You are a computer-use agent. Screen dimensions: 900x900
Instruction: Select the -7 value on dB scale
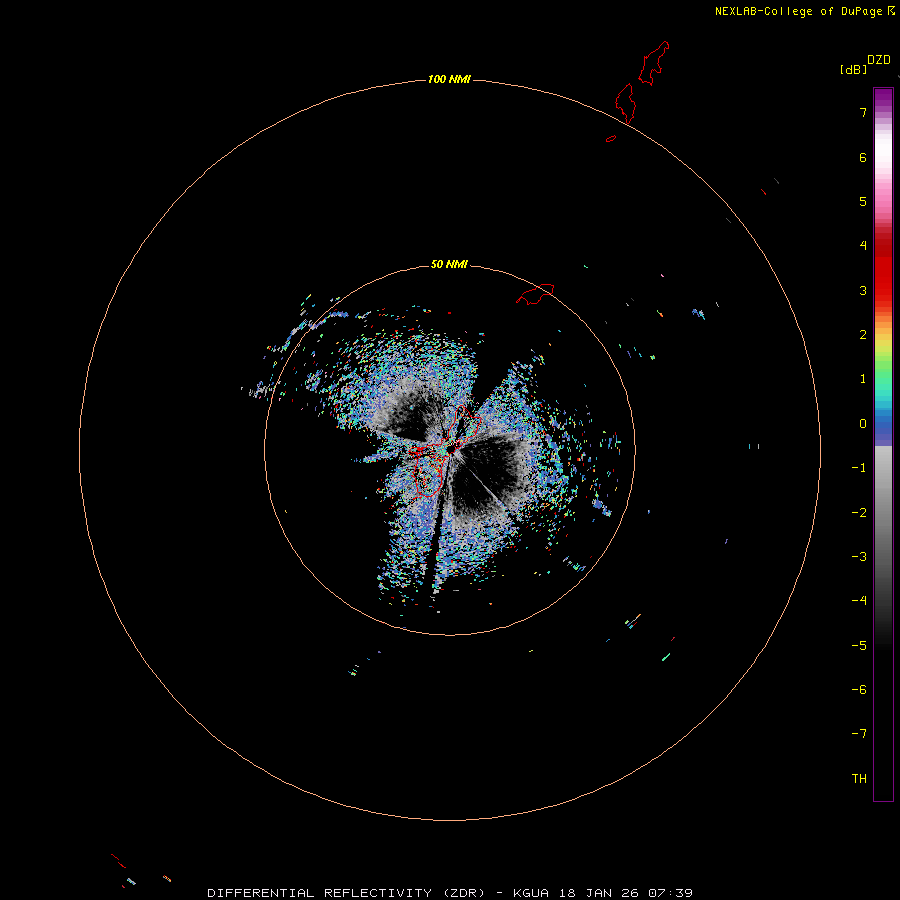coord(859,734)
